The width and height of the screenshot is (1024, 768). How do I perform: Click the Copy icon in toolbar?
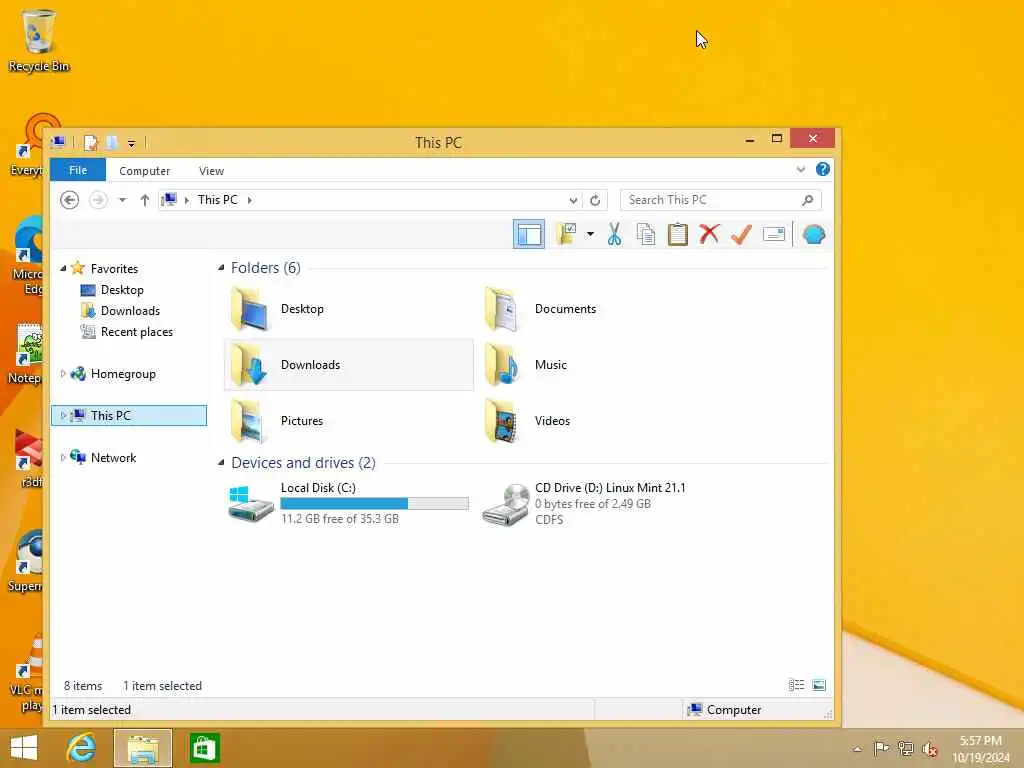(645, 234)
